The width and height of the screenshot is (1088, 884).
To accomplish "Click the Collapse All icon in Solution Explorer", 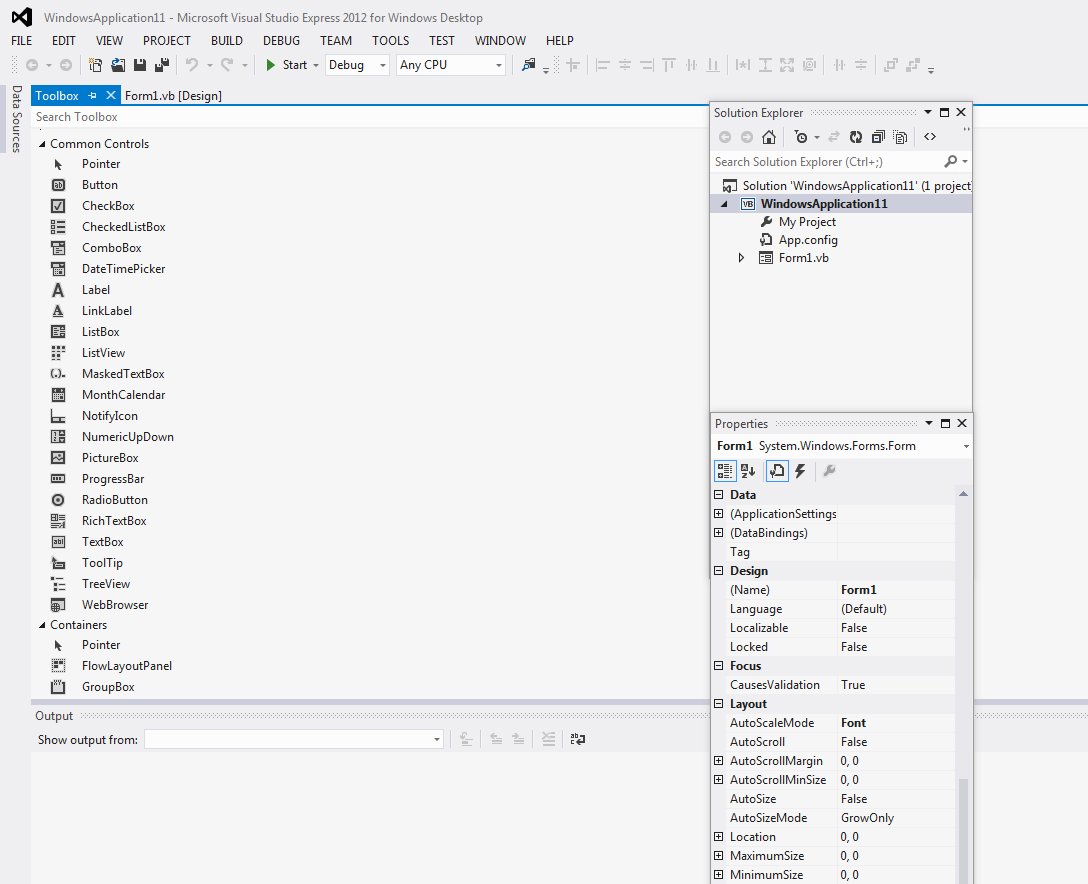I will click(878, 137).
